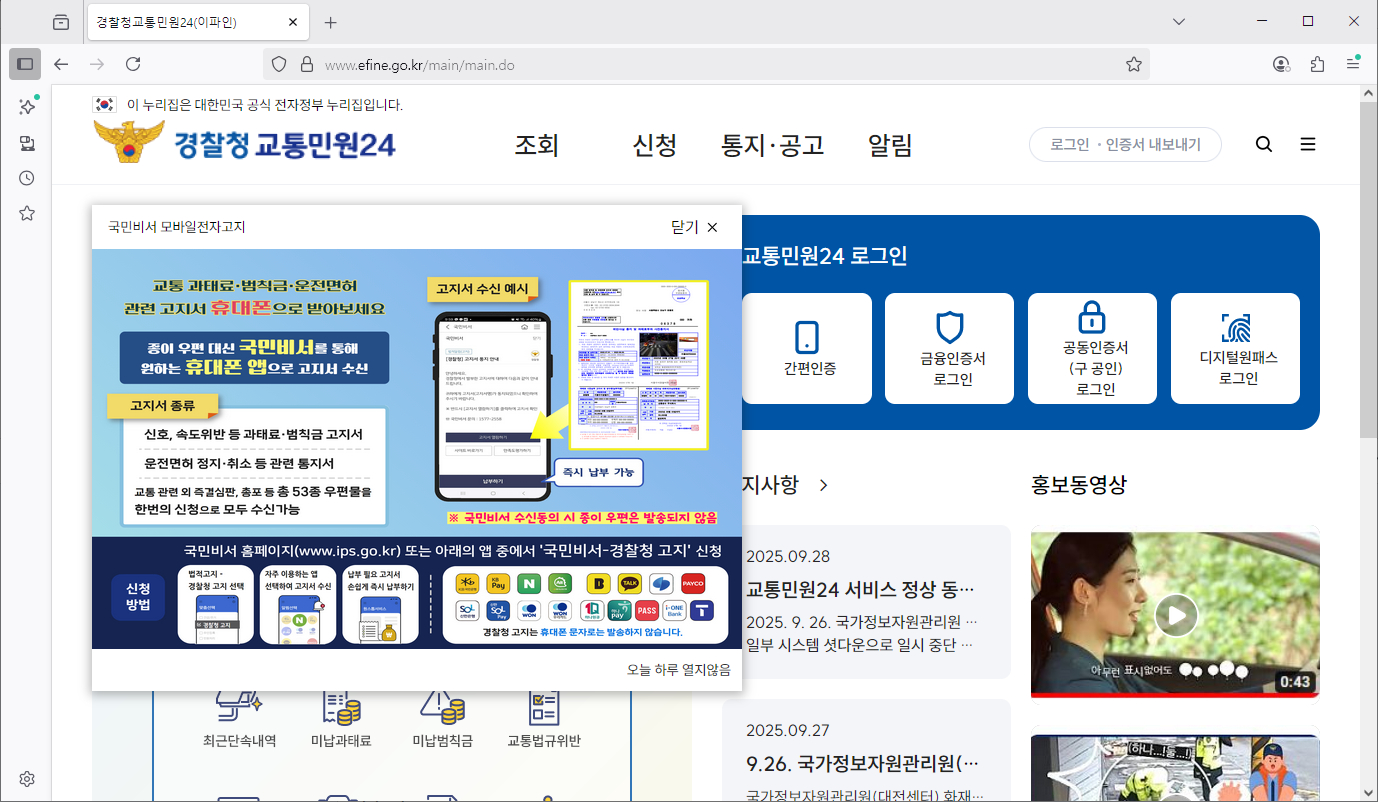Click the browser address bar URL

pyautogui.click(x=420, y=65)
